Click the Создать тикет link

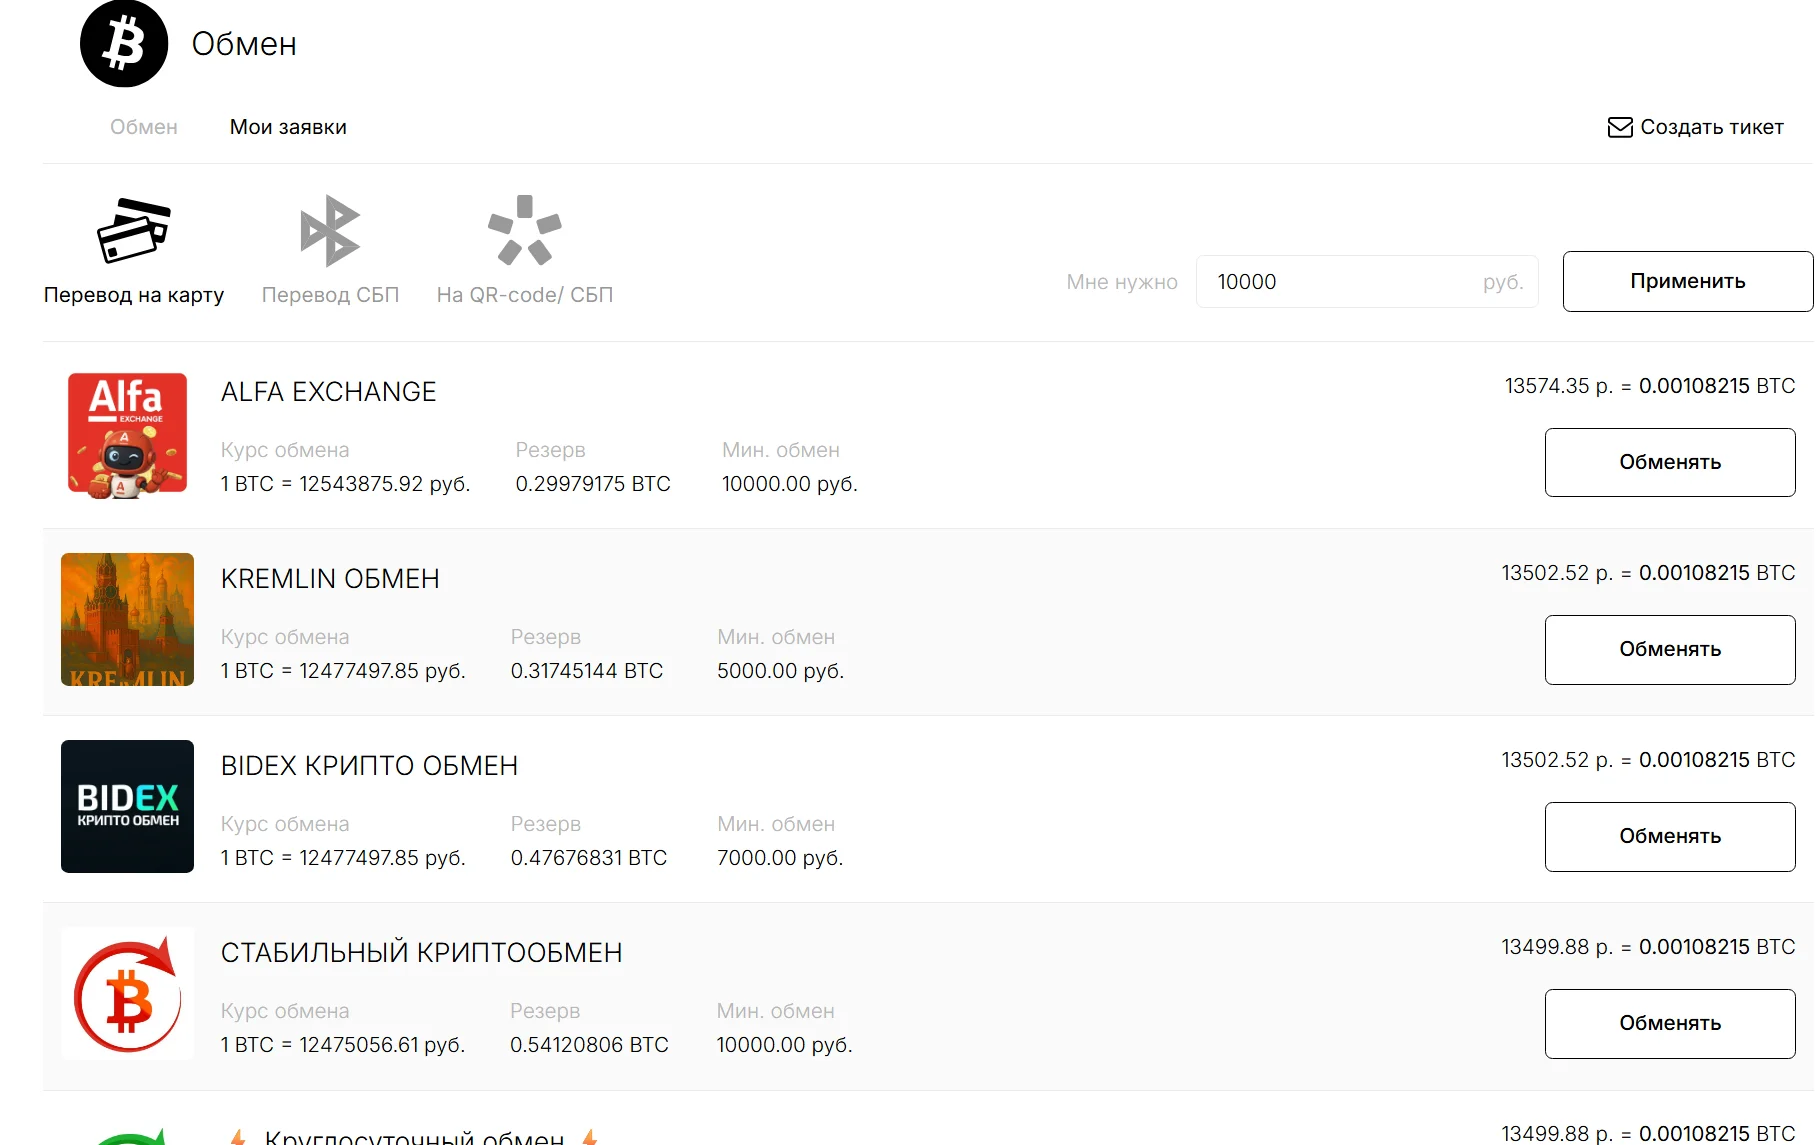point(1711,127)
